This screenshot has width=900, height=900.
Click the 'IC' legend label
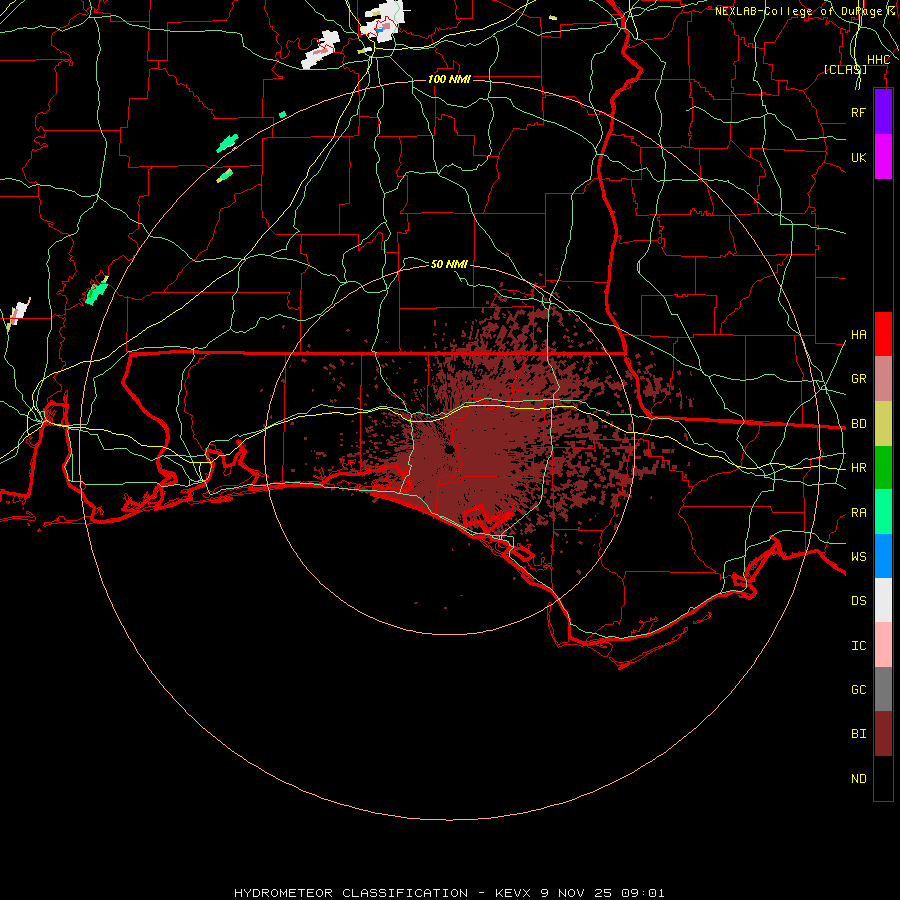click(858, 646)
